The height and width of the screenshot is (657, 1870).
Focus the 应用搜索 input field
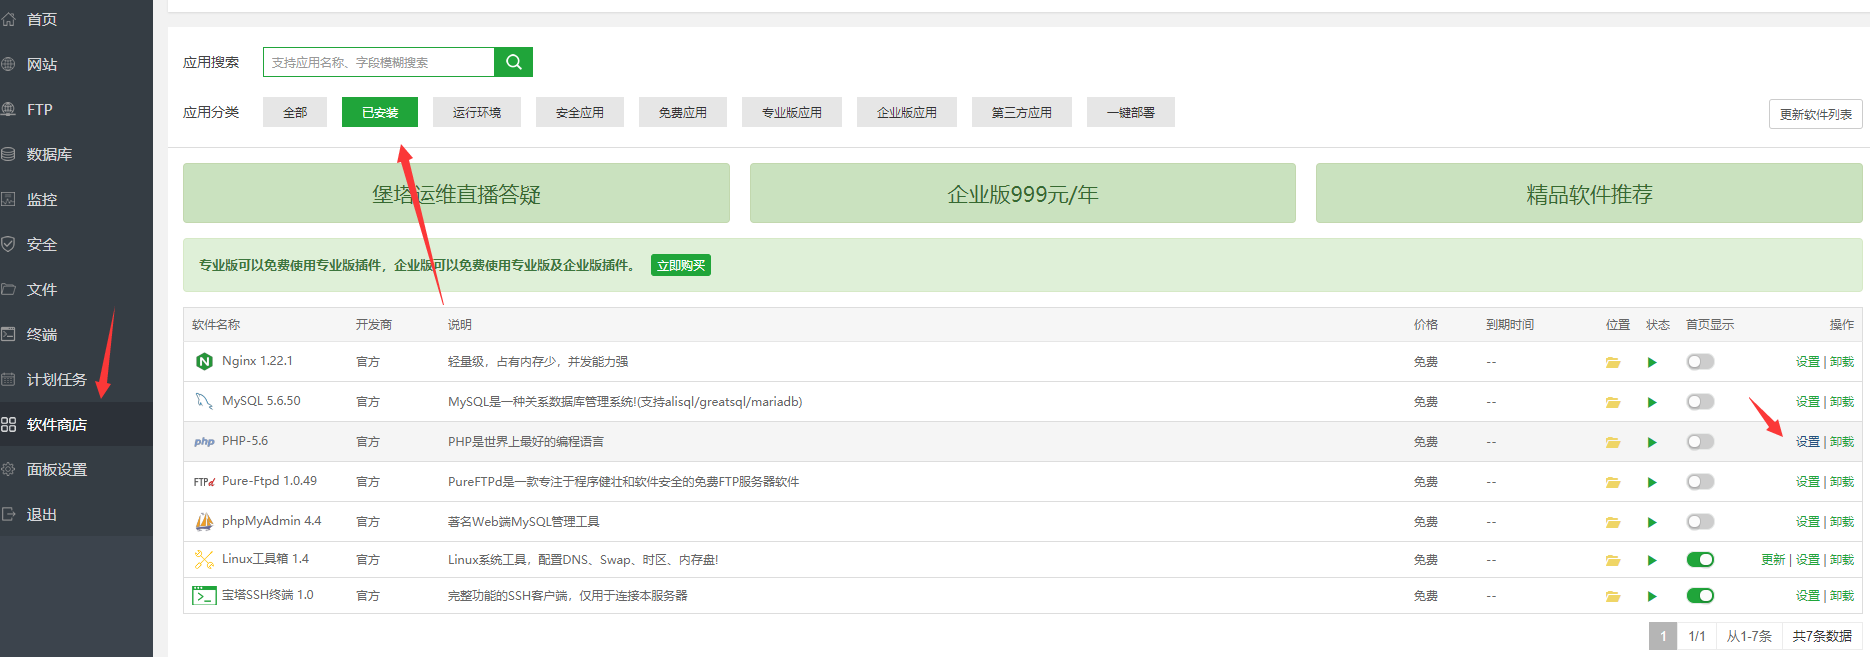(x=378, y=62)
